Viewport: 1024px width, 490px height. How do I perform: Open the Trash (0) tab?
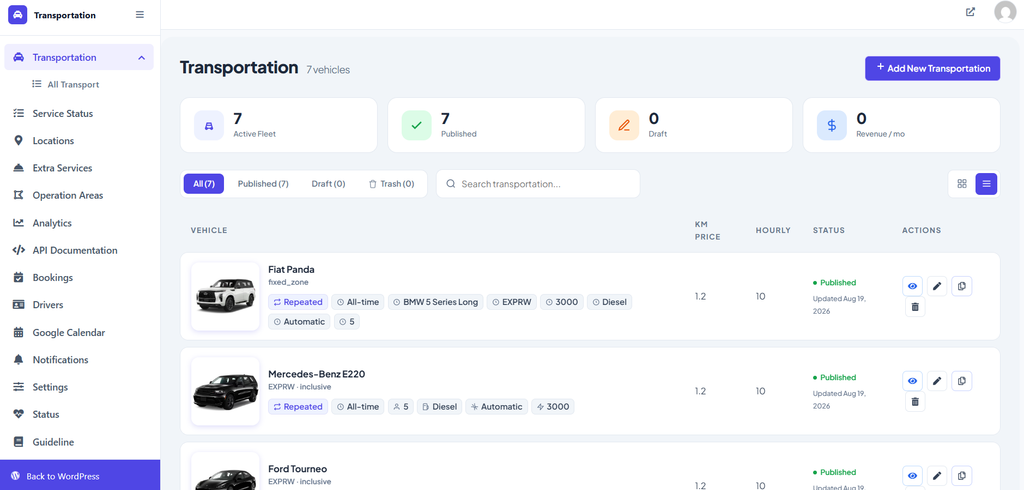392,184
